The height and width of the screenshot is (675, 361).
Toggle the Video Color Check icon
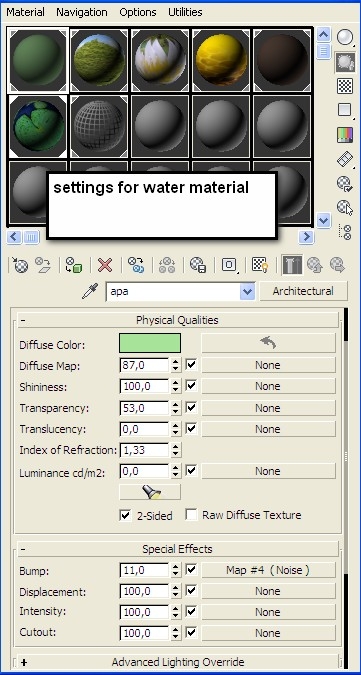[345, 135]
